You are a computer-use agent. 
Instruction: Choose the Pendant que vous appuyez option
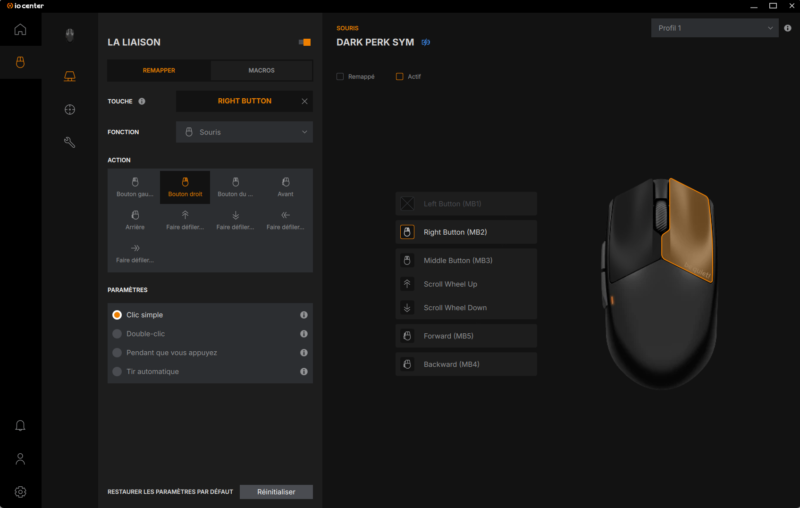118,353
